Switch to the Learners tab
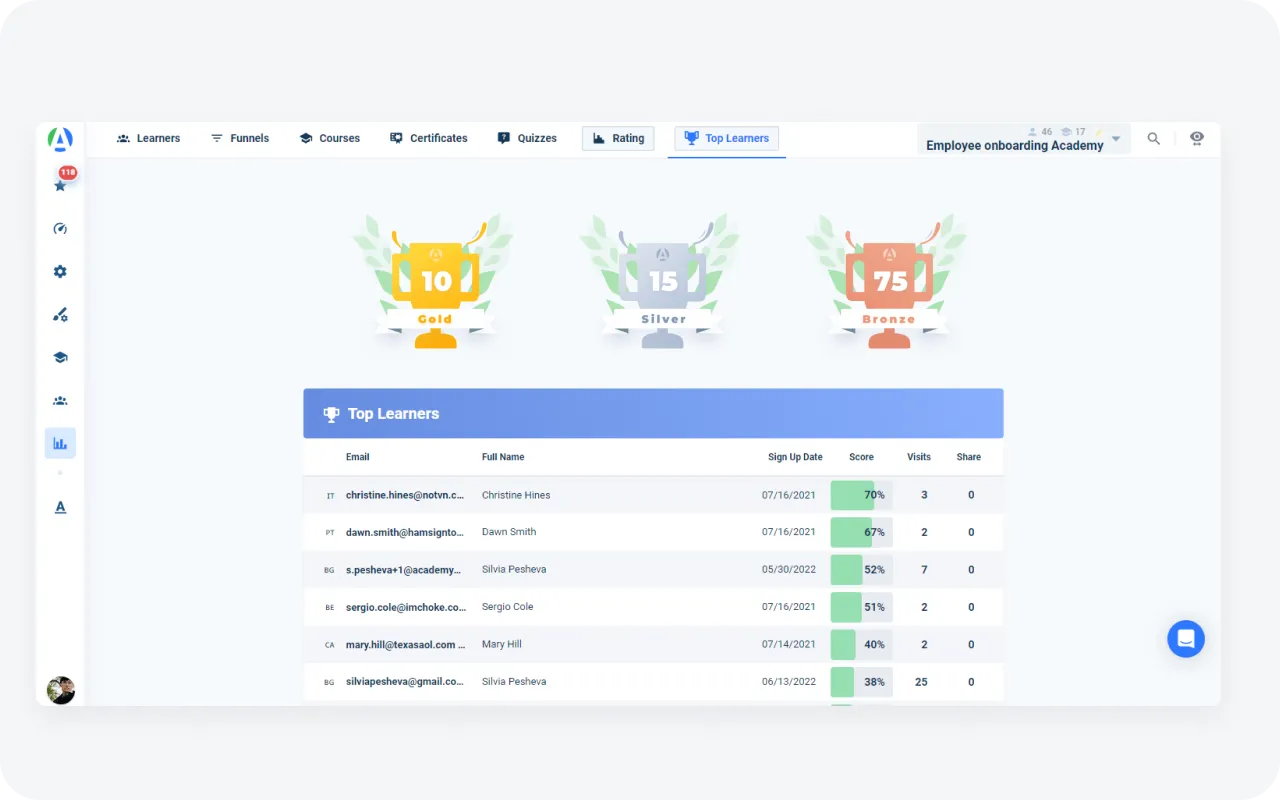The height and width of the screenshot is (800, 1280). pos(148,138)
